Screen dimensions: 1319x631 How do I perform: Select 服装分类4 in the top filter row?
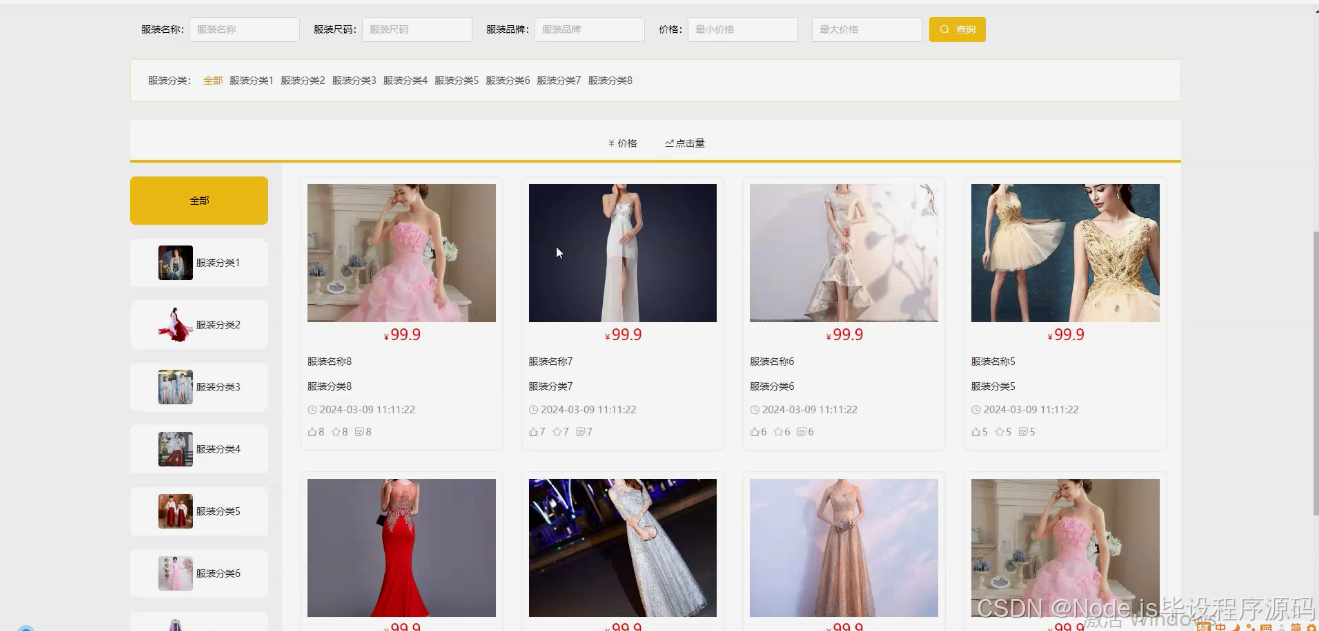click(405, 81)
